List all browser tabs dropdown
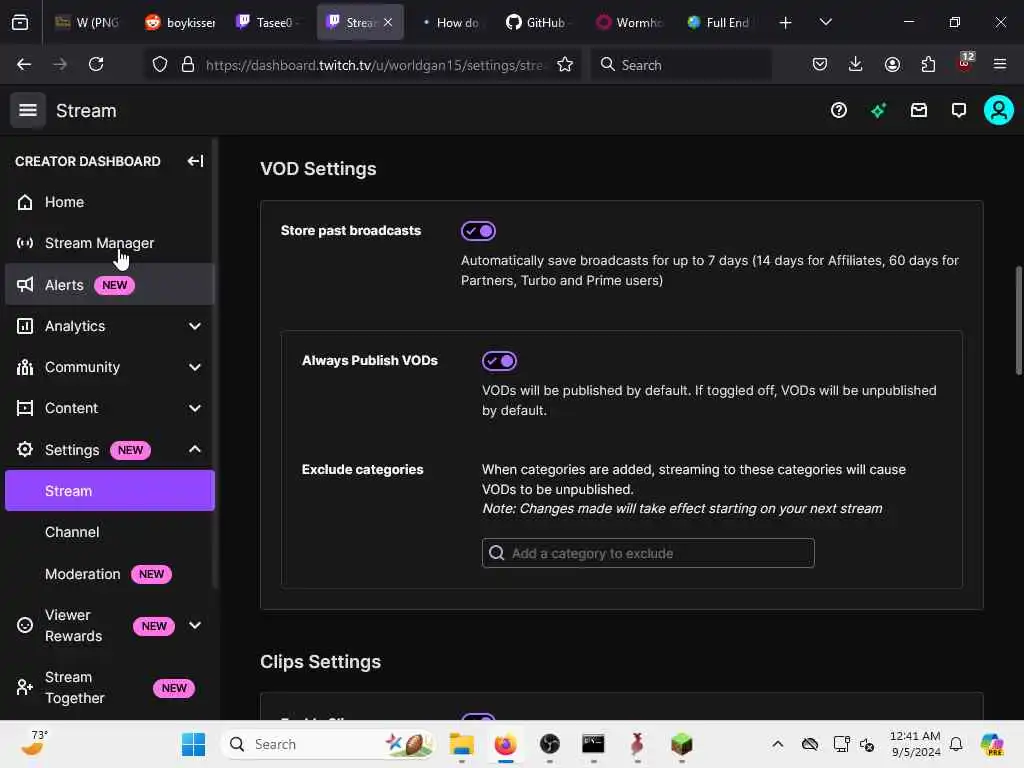Screen dimensions: 1024x768 pos(825,22)
